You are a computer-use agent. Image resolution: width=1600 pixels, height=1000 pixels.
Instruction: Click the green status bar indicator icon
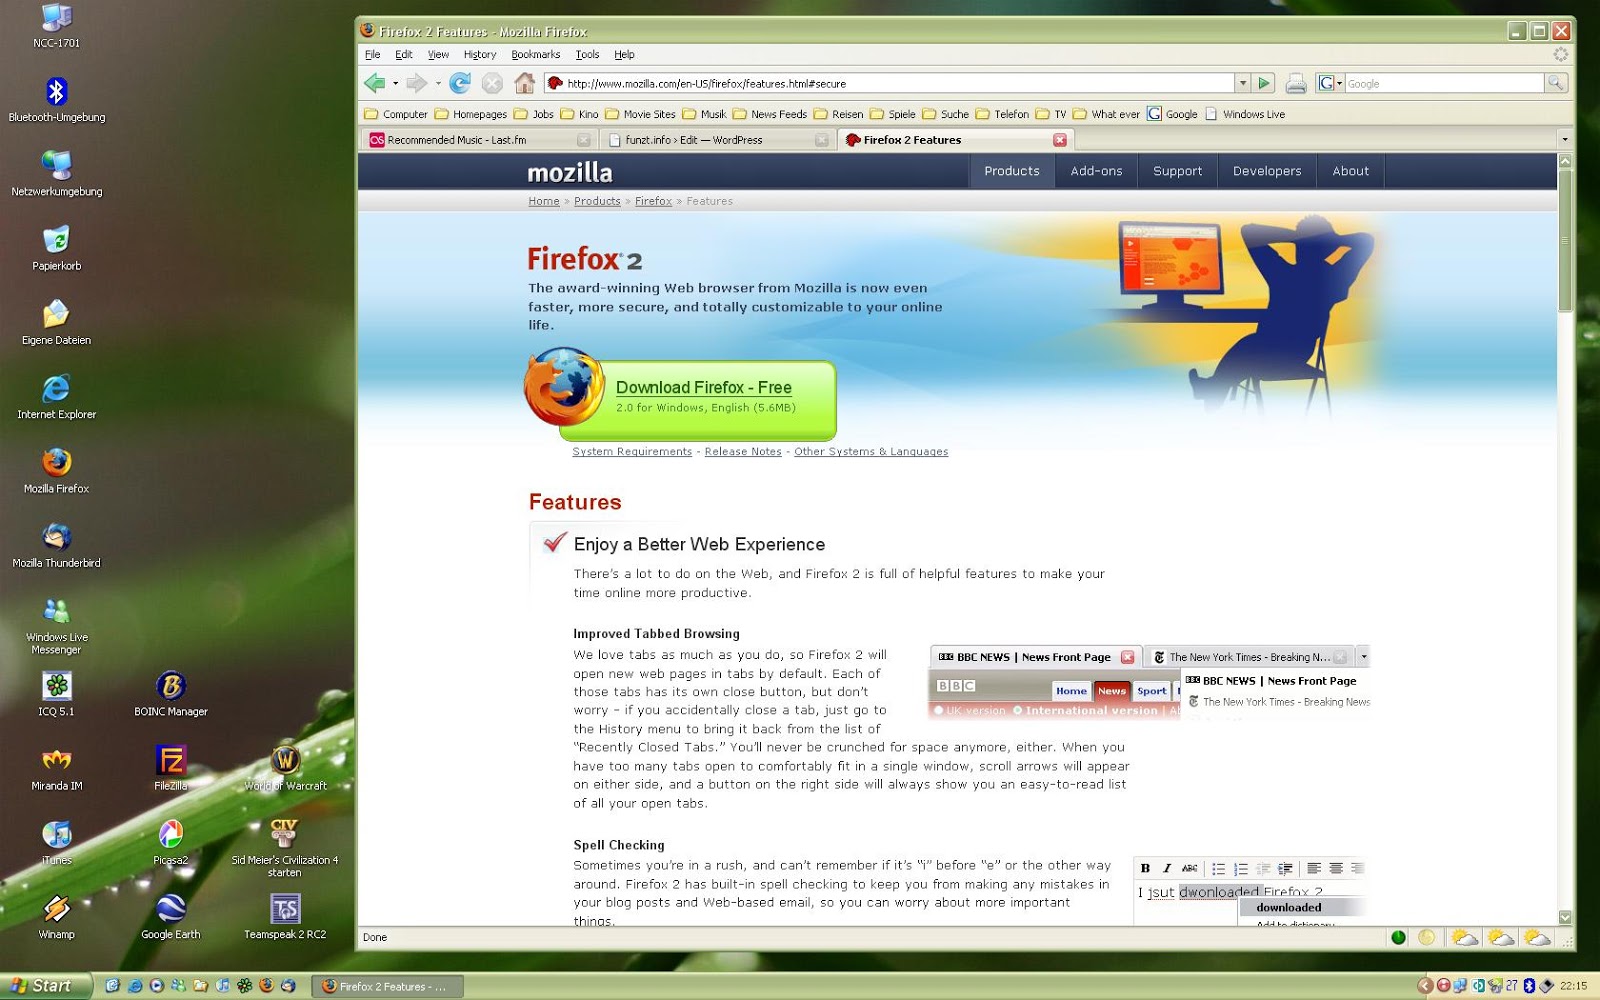(x=1398, y=937)
